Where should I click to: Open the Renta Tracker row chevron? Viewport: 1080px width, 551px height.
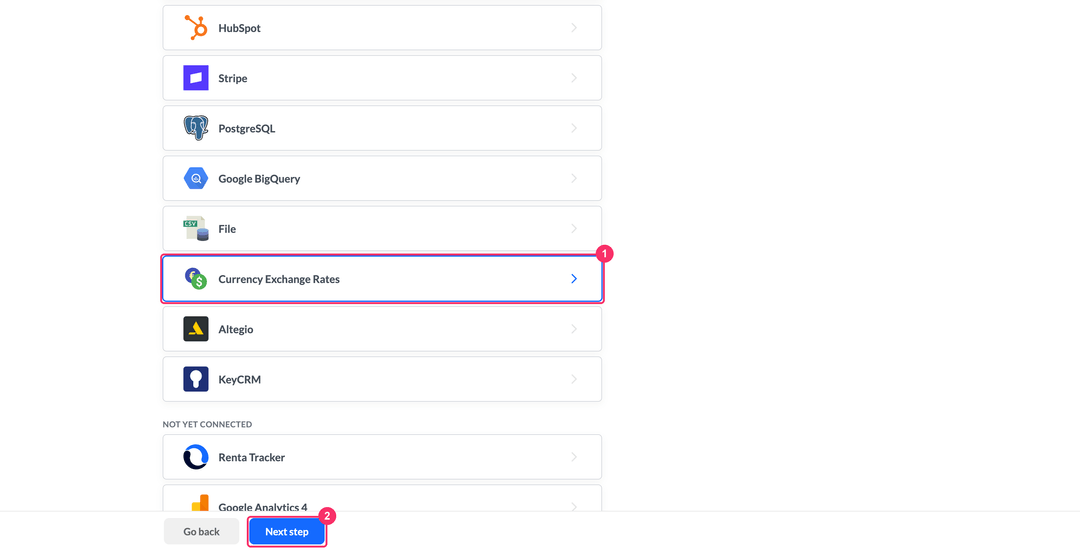point(574,457)
